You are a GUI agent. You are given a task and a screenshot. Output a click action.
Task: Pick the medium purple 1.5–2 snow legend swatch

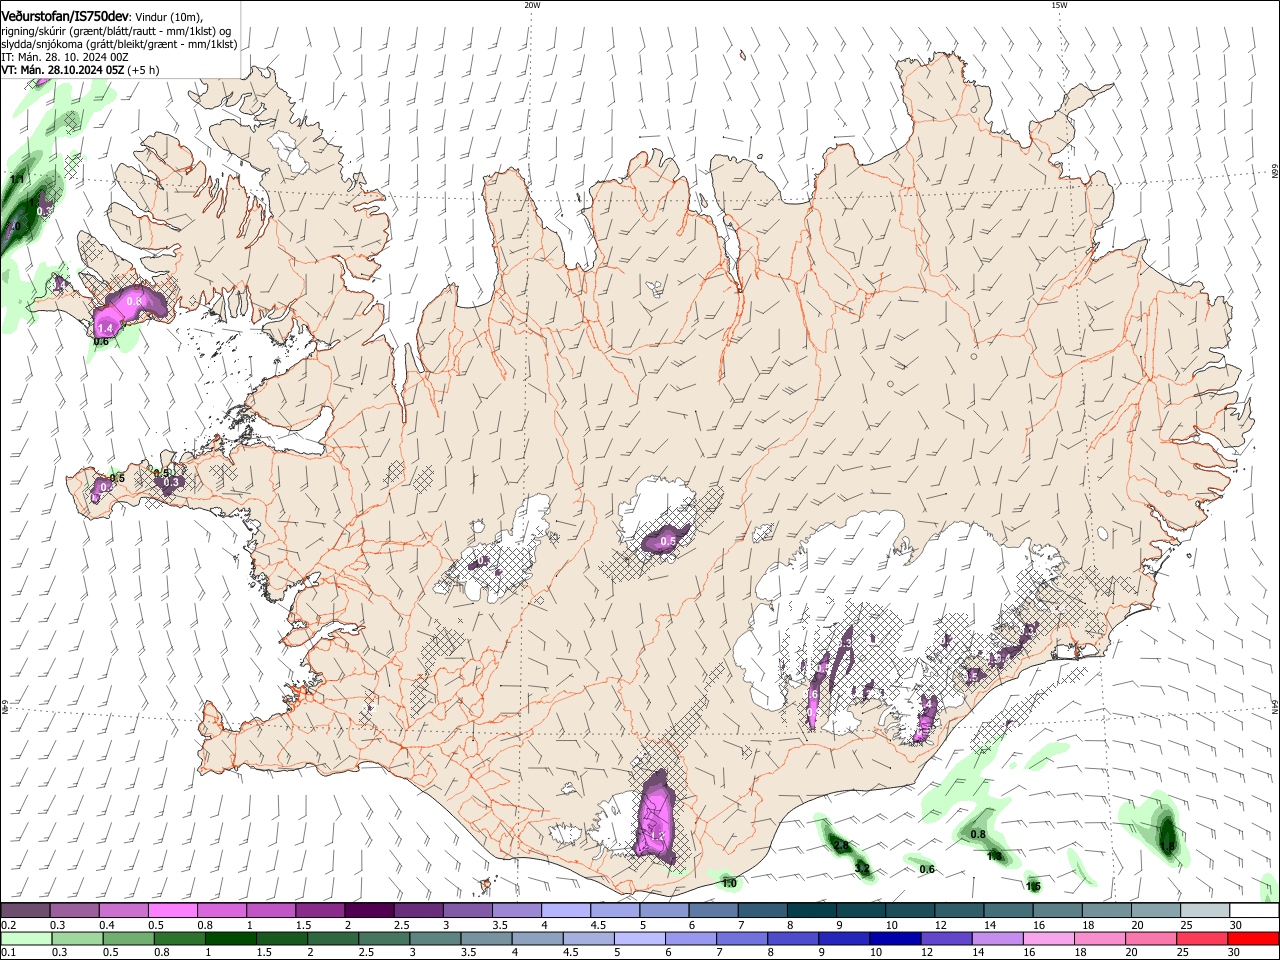[320, 911]
